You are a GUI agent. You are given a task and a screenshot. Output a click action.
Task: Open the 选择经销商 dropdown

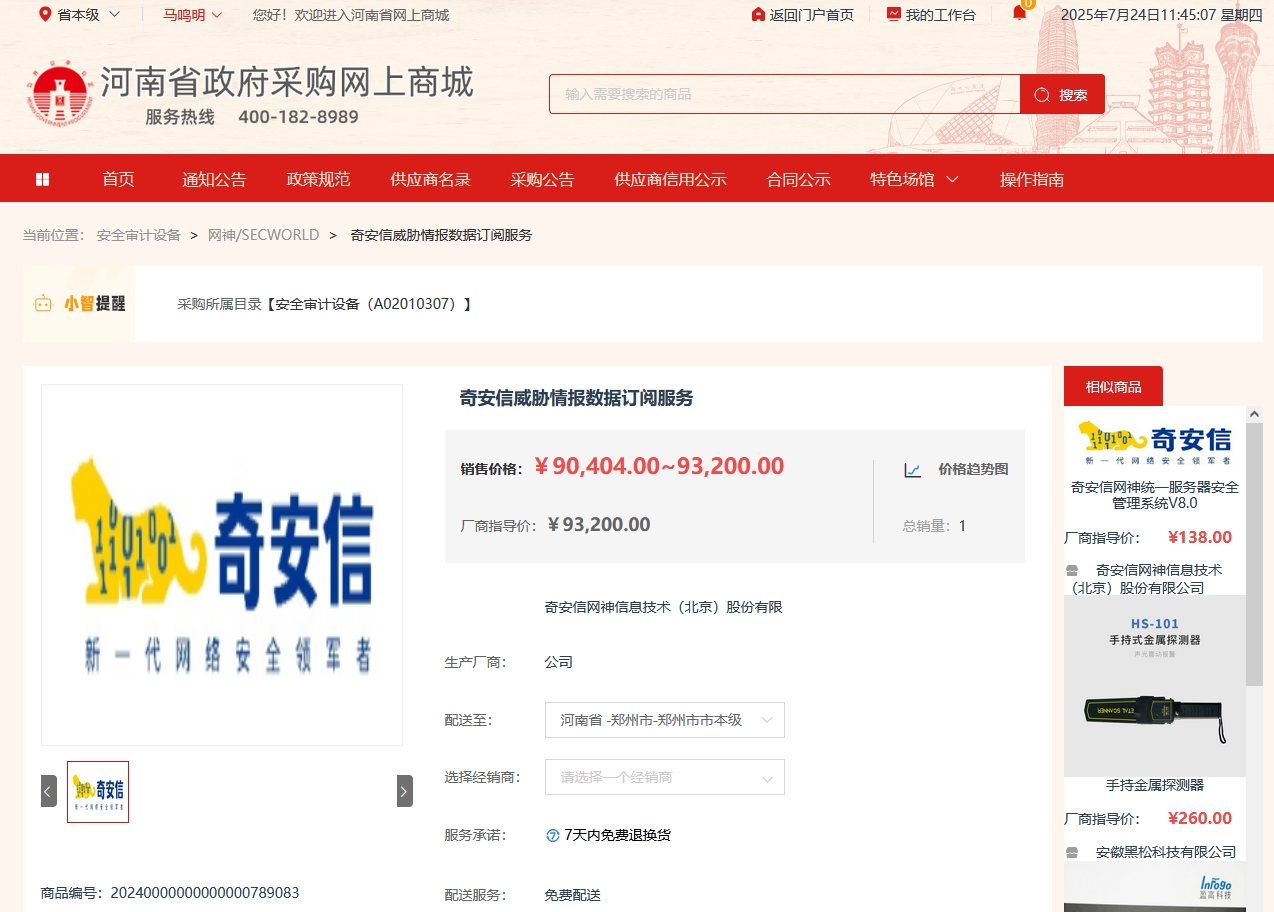(x=665, y=777)
